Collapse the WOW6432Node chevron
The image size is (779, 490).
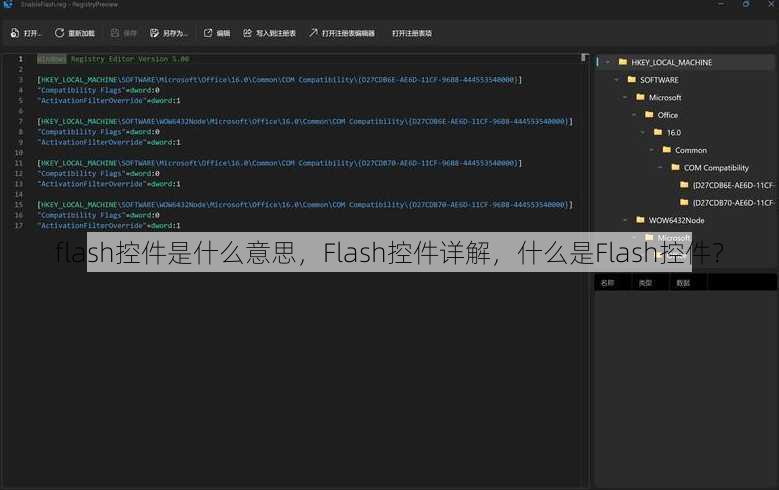[625, 220]
